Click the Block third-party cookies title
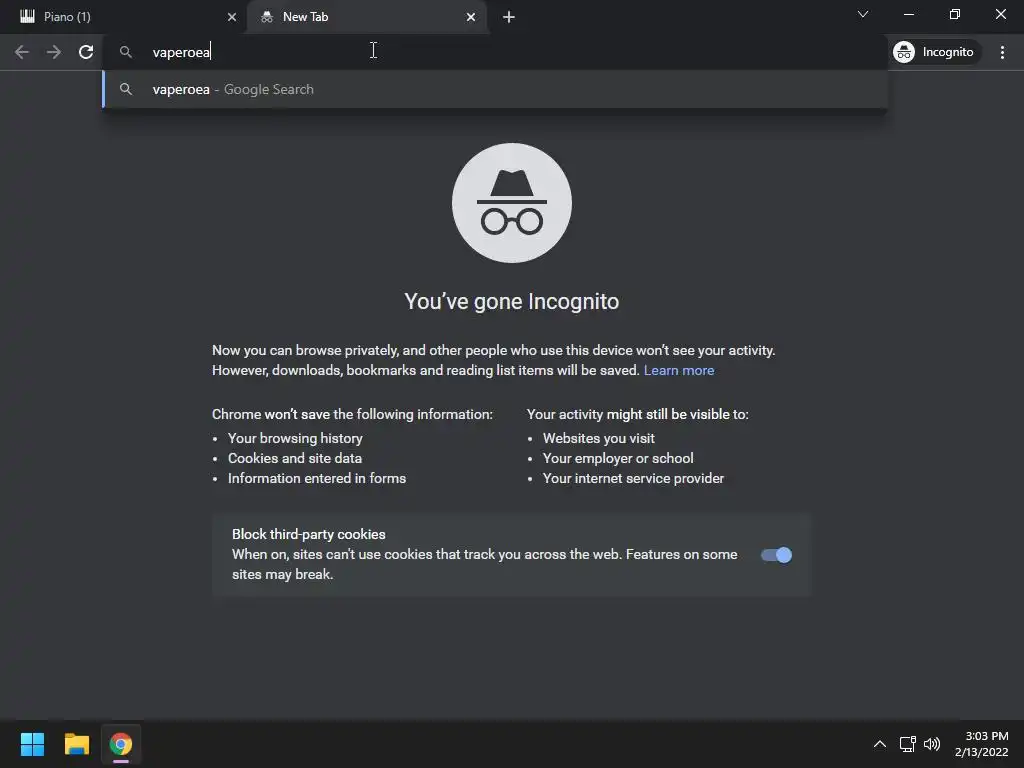 tap(309, 534)
